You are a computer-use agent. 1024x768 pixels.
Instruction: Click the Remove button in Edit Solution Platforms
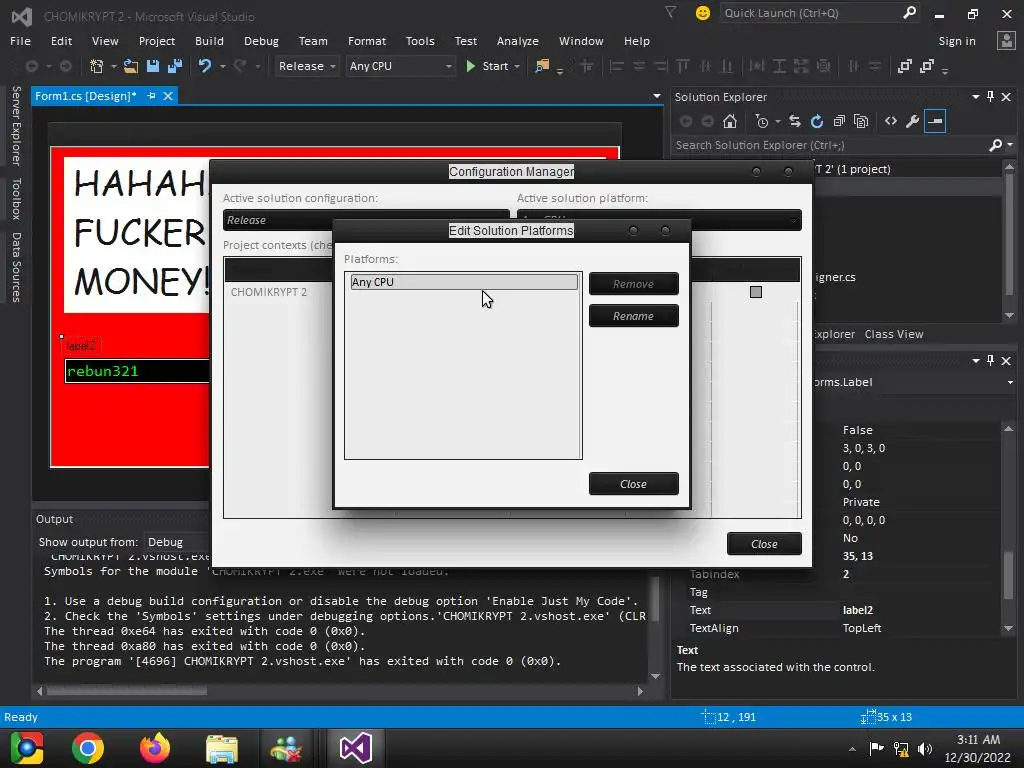click(633, 283)
